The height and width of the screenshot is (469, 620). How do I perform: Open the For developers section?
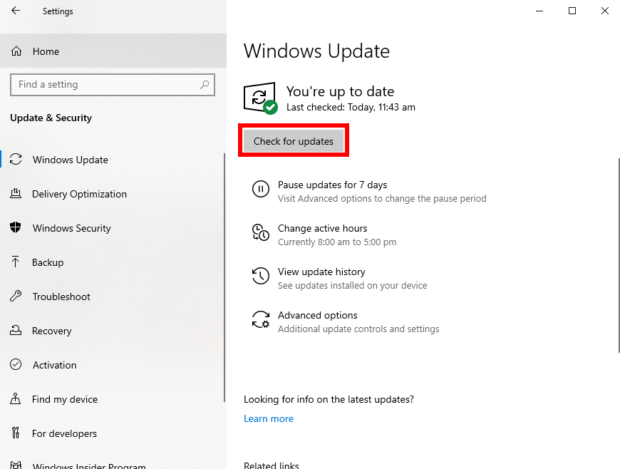(64, 433)
